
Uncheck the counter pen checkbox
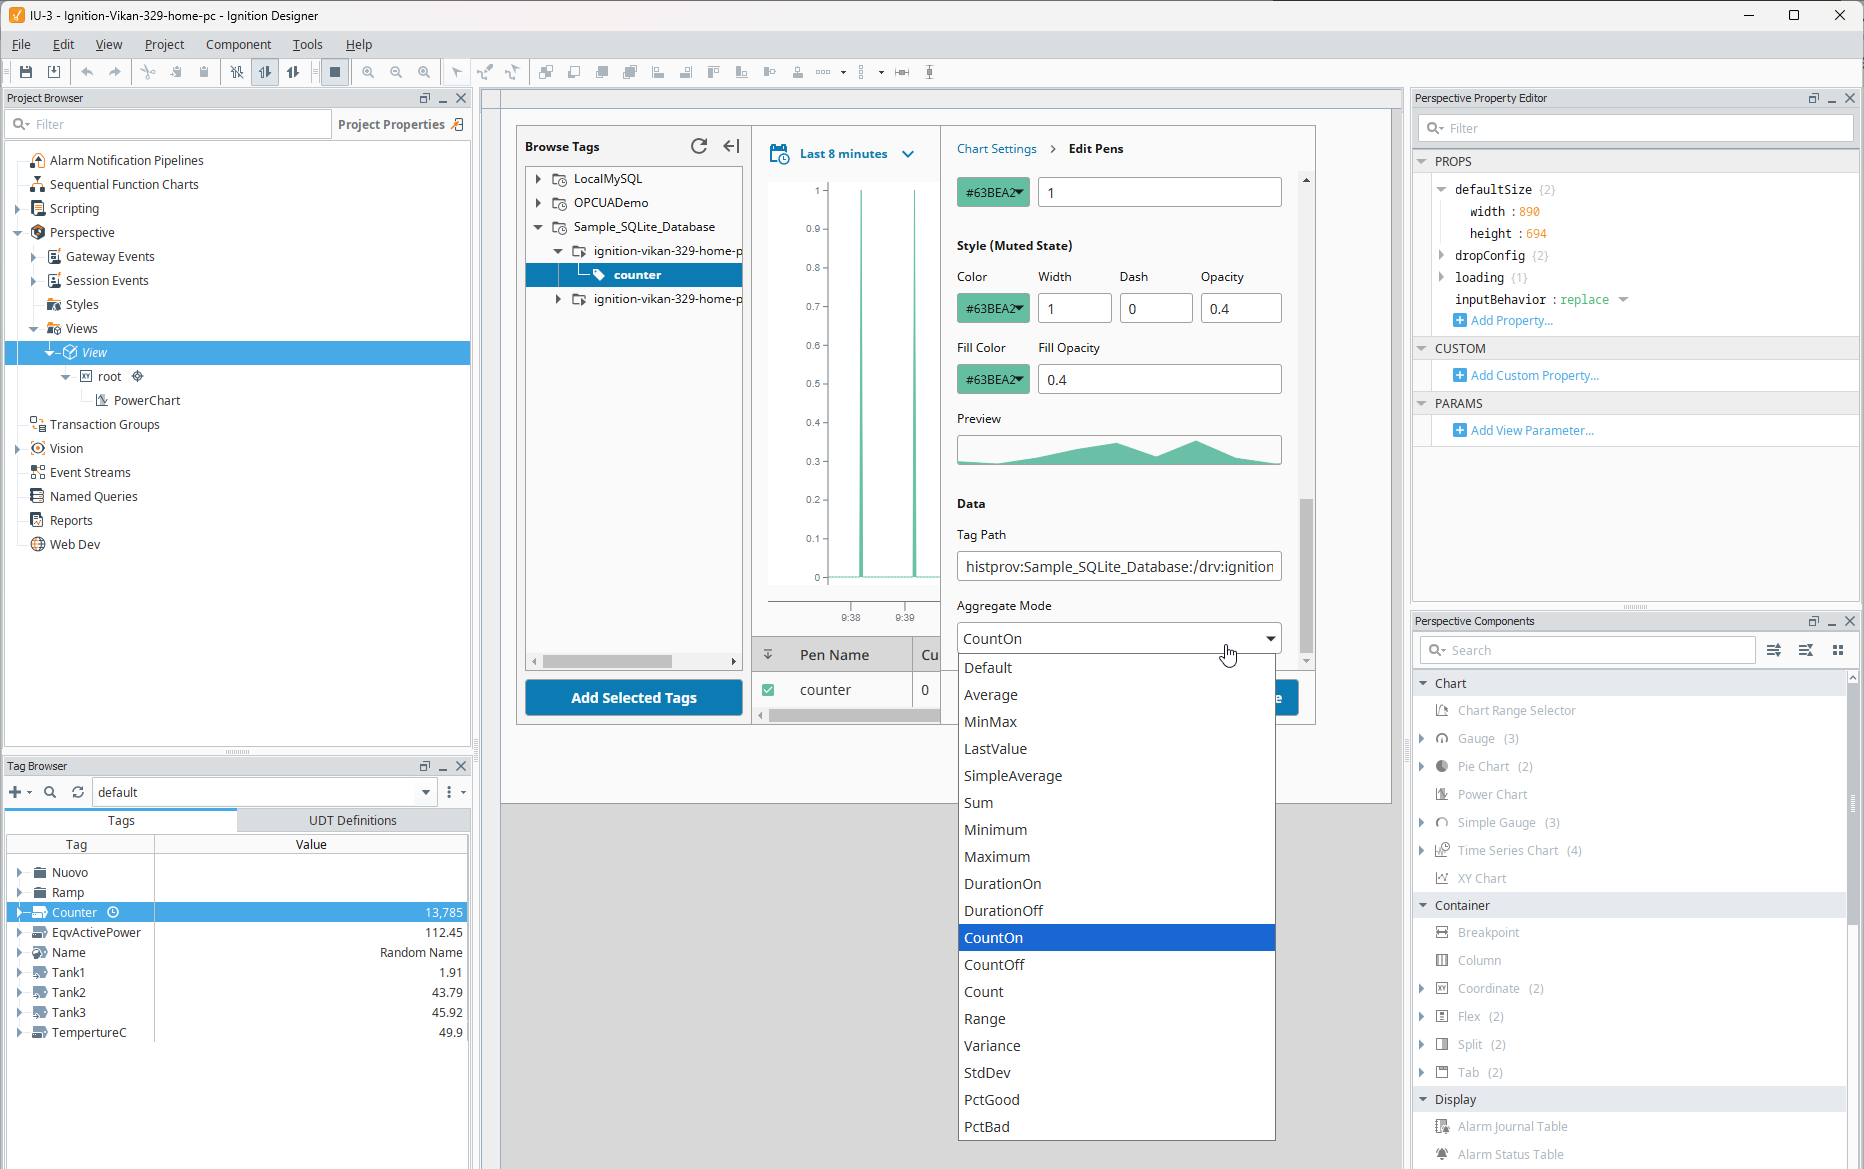pyautogui.click(x=768, y=690)
